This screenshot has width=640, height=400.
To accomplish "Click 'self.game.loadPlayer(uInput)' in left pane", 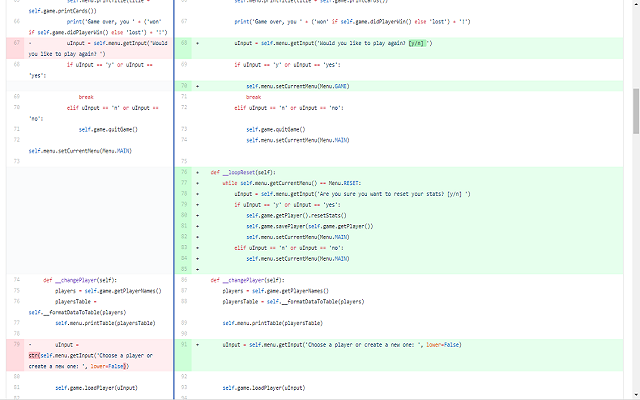I will [96, 388].
